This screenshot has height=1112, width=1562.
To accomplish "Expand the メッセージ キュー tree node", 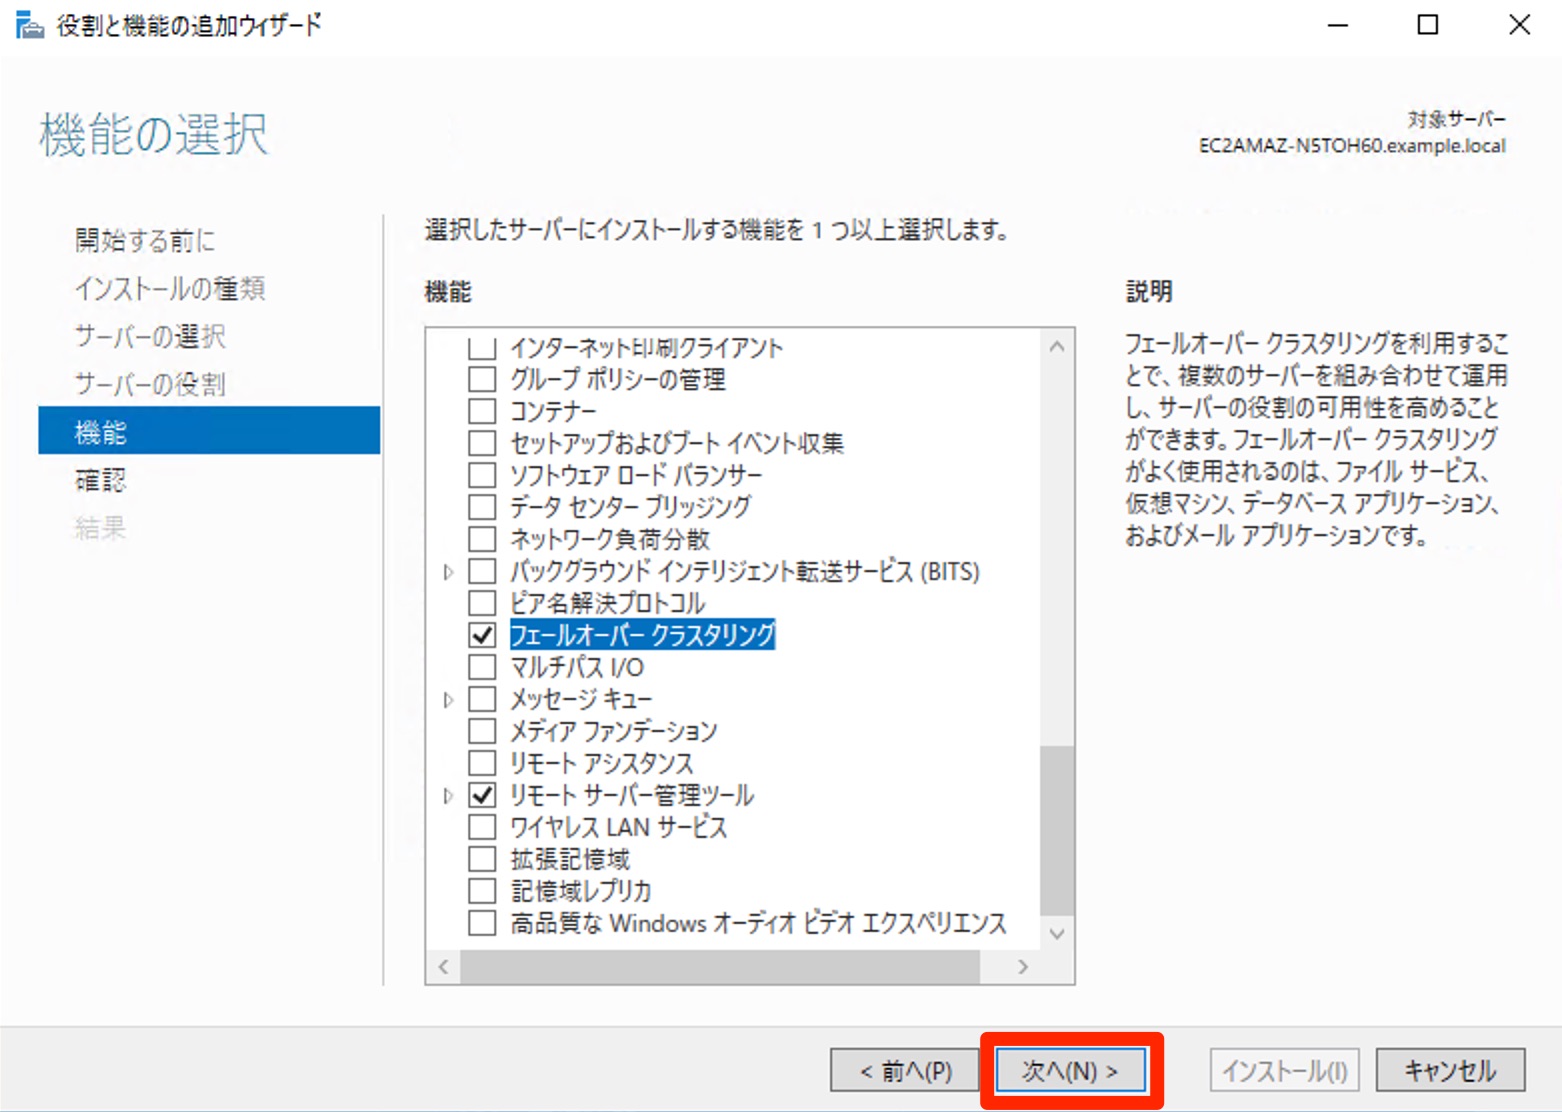I will click(448, 700).
